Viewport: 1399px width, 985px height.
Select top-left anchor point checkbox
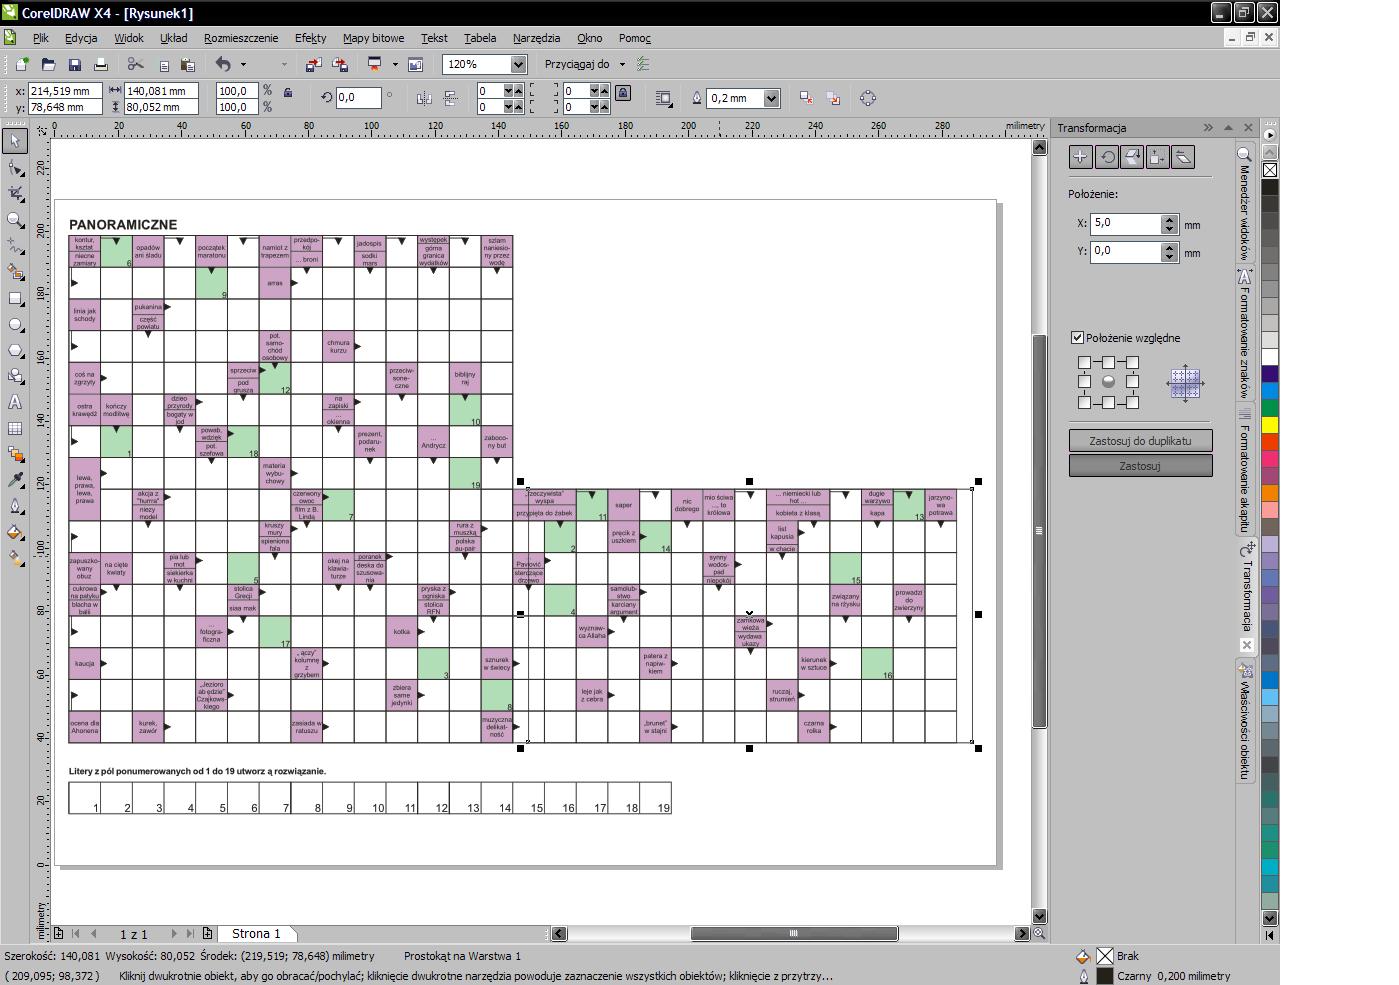point(1084,362)
